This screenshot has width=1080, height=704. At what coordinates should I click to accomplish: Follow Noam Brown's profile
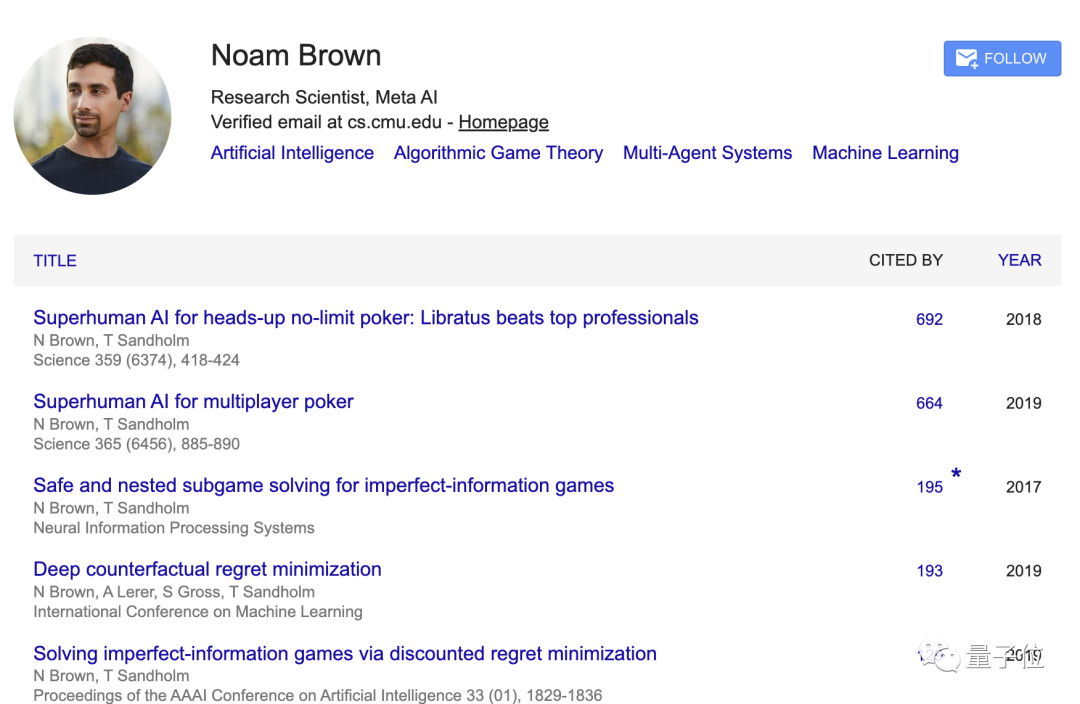pyautogui.click(x=1002, y=59)
